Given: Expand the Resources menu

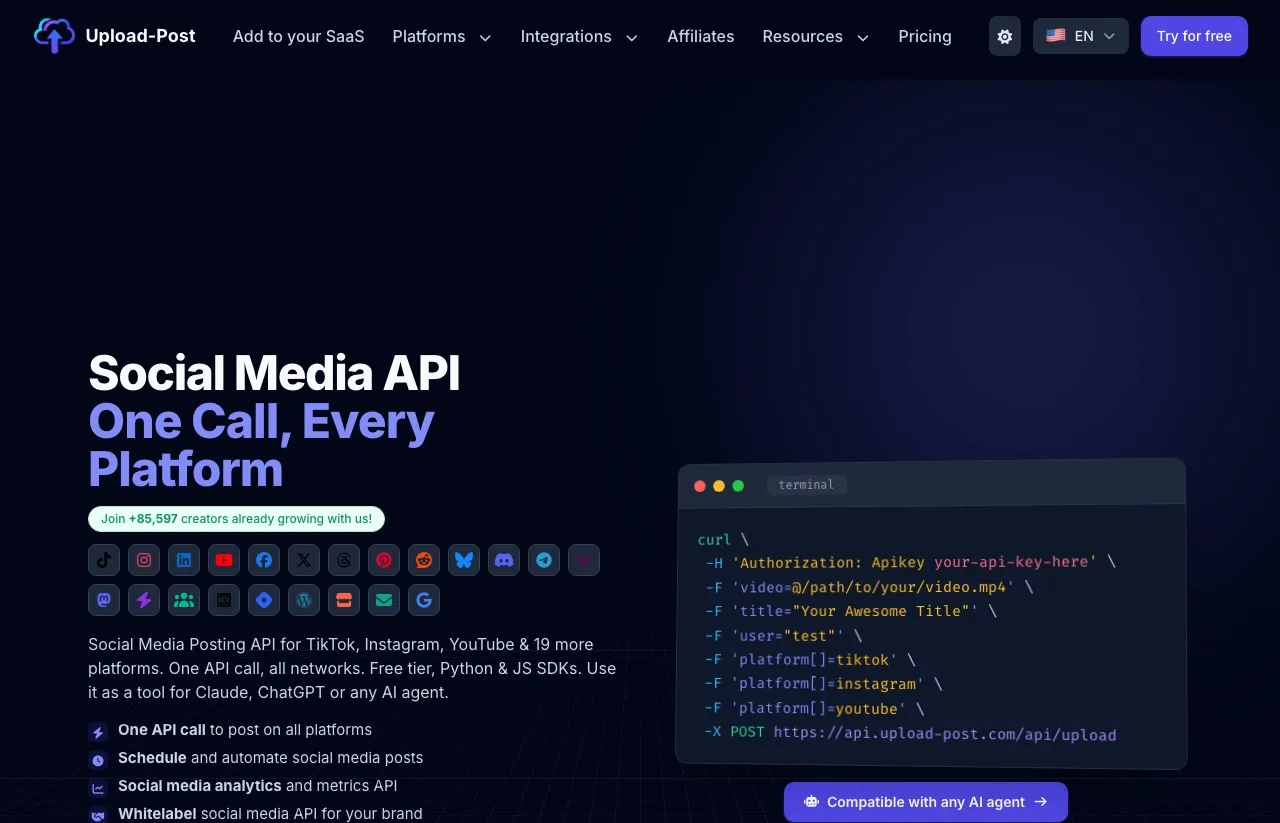Looking at the screenshot, I should 816,36.
